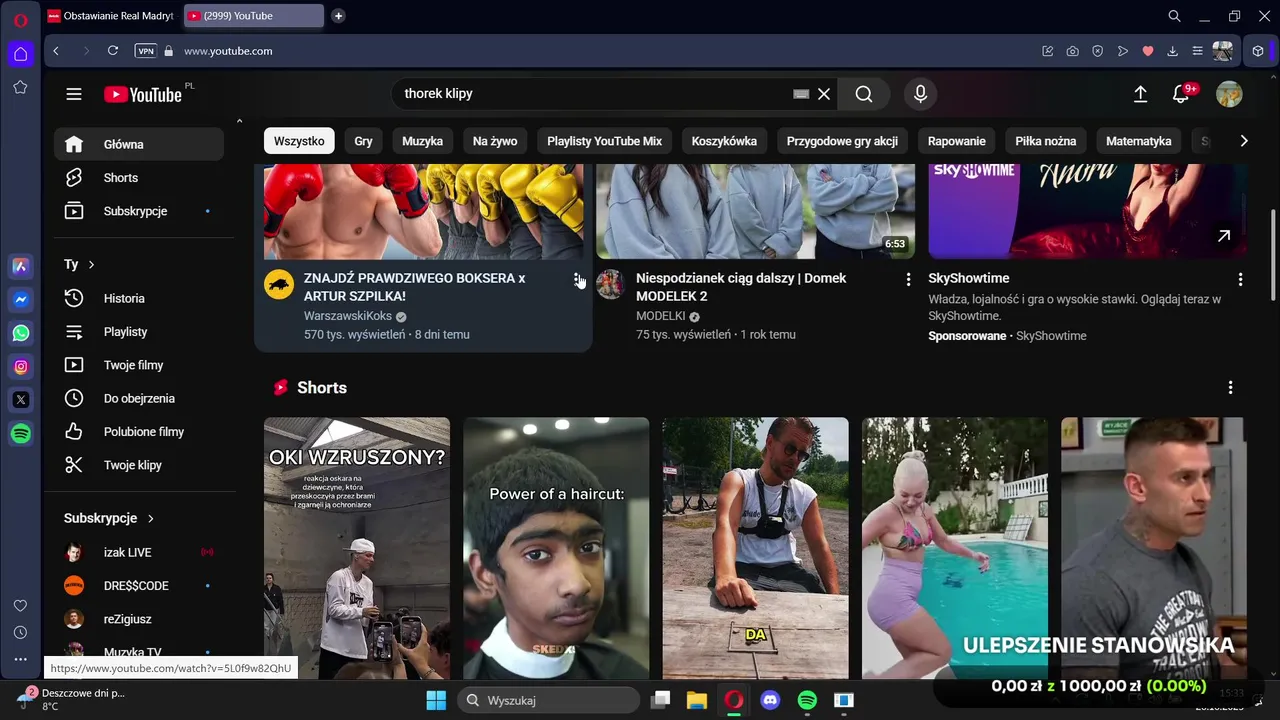Expand the Ty section chevron
The height and width of the screenshot is (720, 1280).
point(91,265)
